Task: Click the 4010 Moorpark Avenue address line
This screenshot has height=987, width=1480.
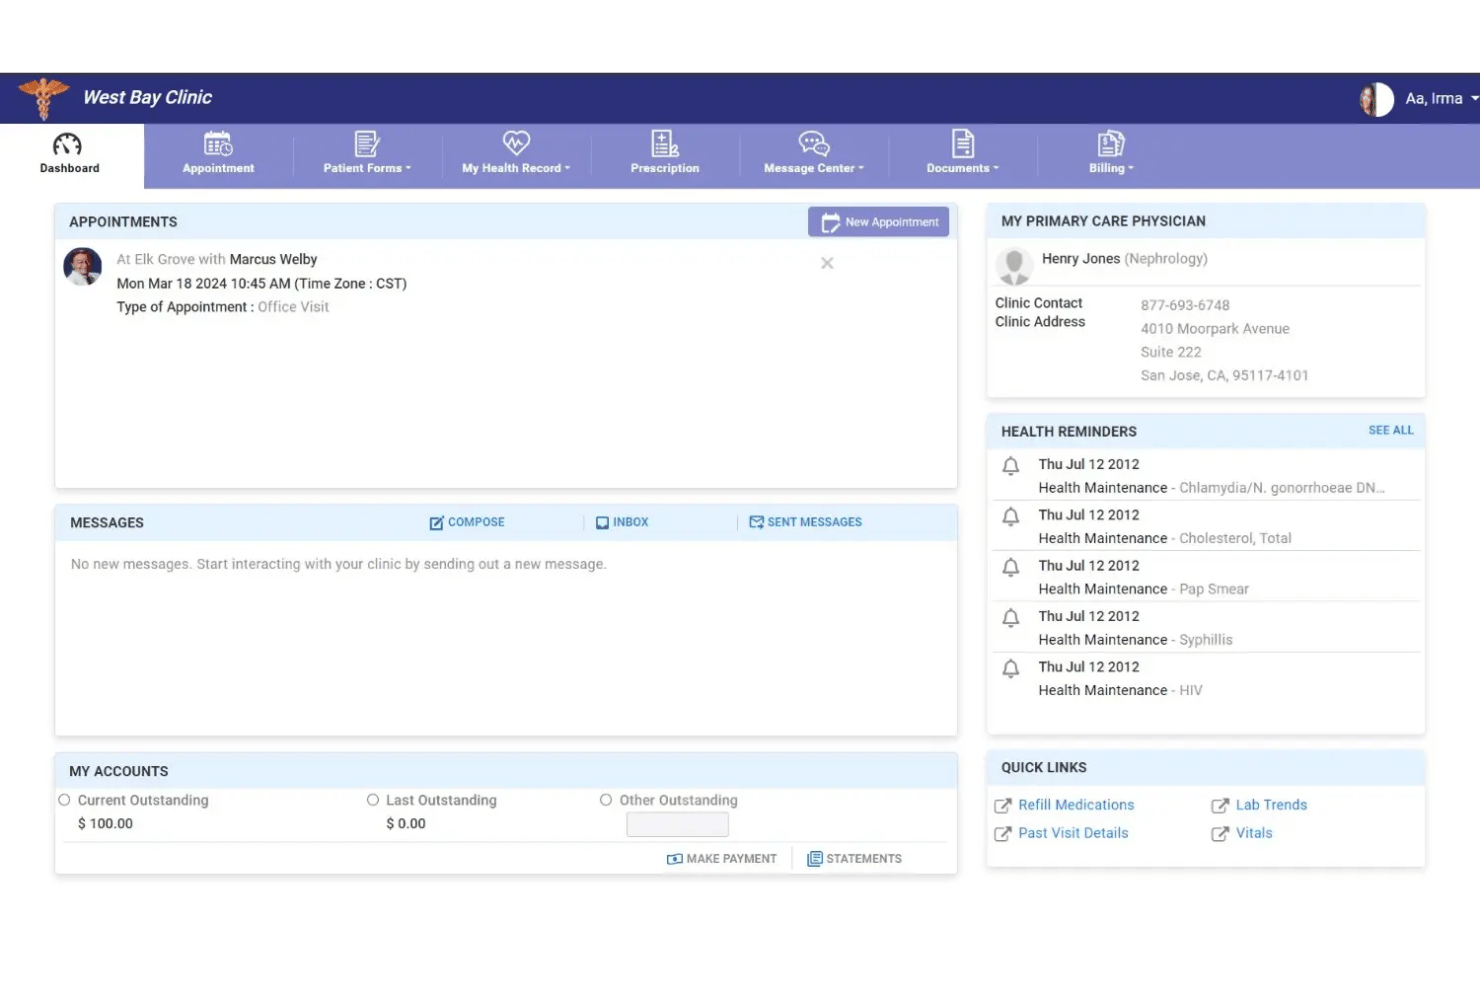Action: click(1215, 329)
